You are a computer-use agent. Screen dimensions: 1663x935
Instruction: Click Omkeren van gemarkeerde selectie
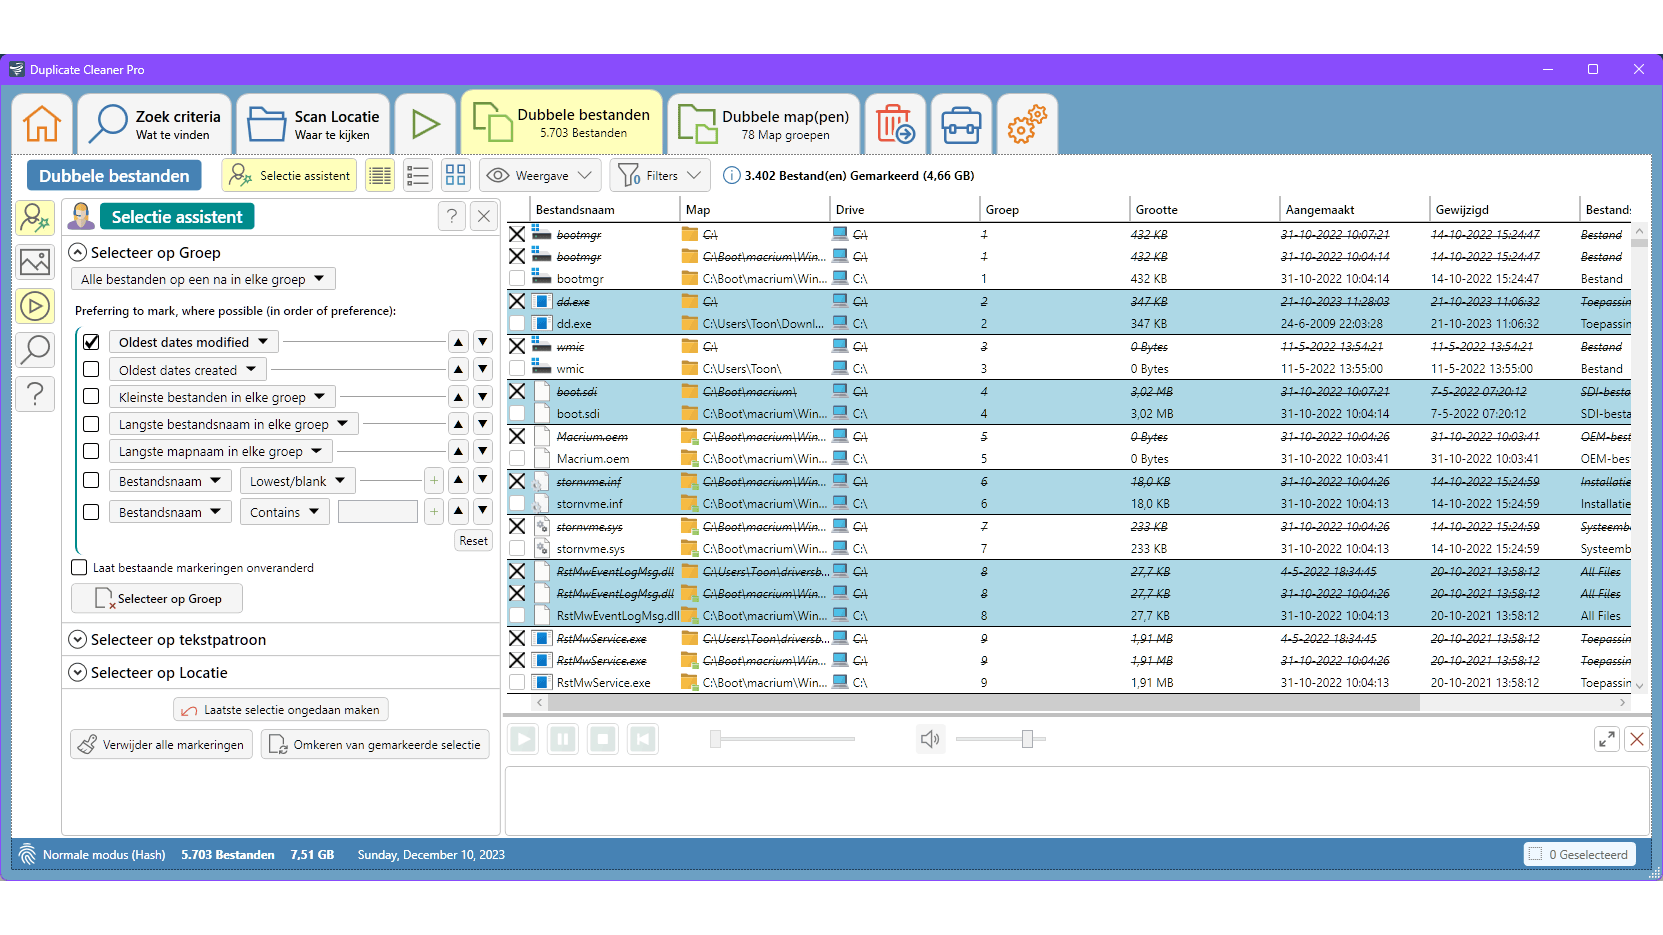tap(375, 745)
